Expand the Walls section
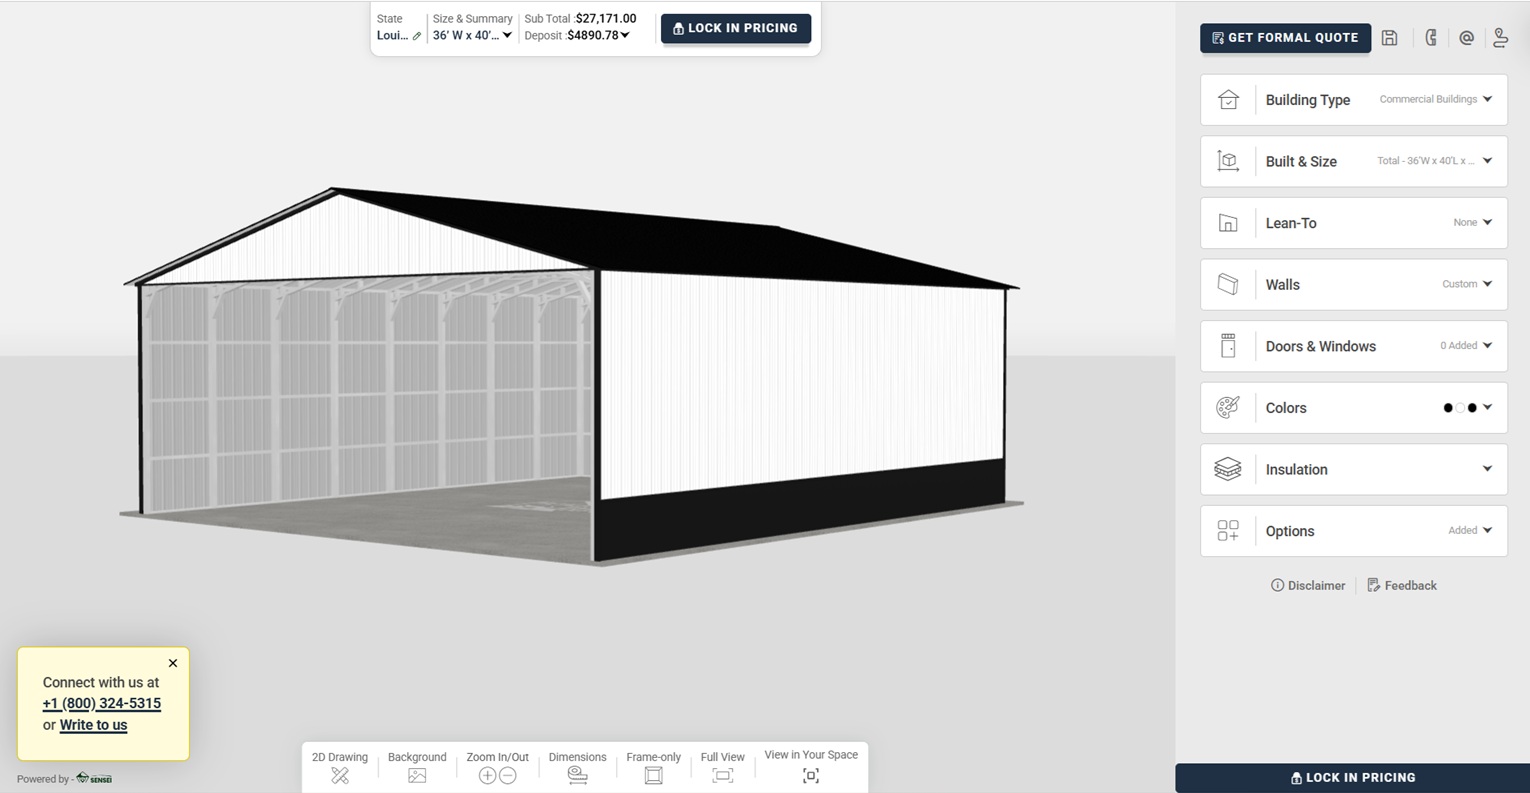 pos(1354,285)
